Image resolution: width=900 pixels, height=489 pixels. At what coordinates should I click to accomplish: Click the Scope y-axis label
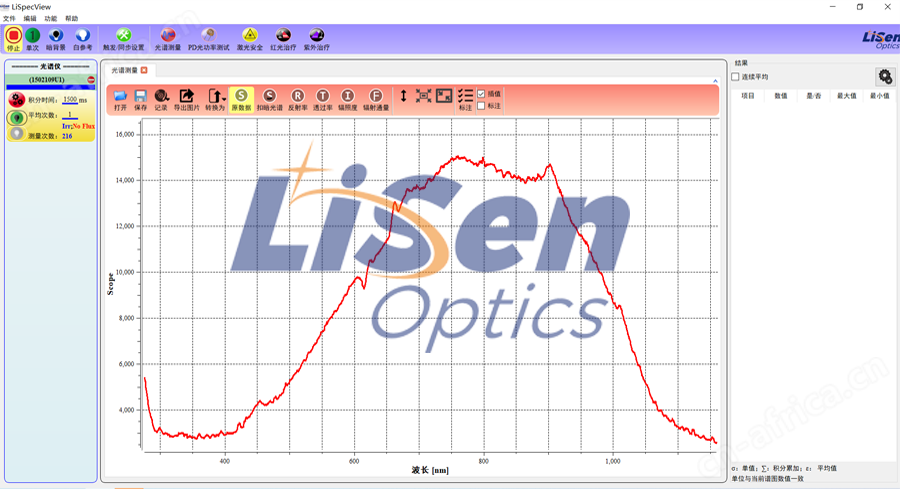(x=111, y=284)
